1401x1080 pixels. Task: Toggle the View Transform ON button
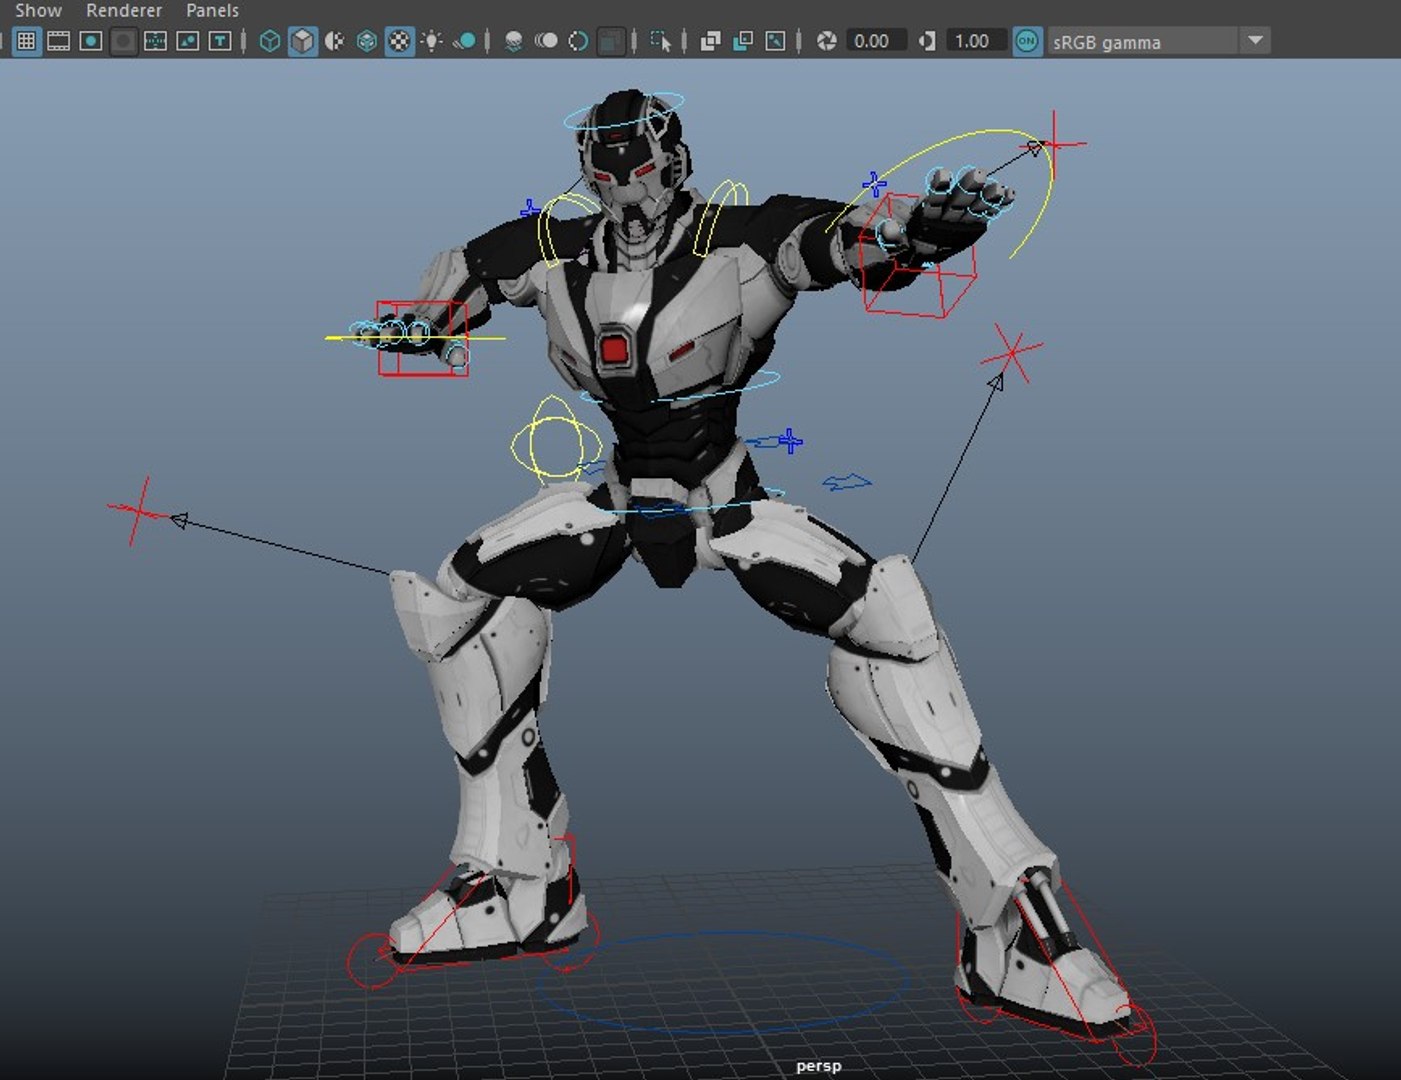coord(1027,41)
